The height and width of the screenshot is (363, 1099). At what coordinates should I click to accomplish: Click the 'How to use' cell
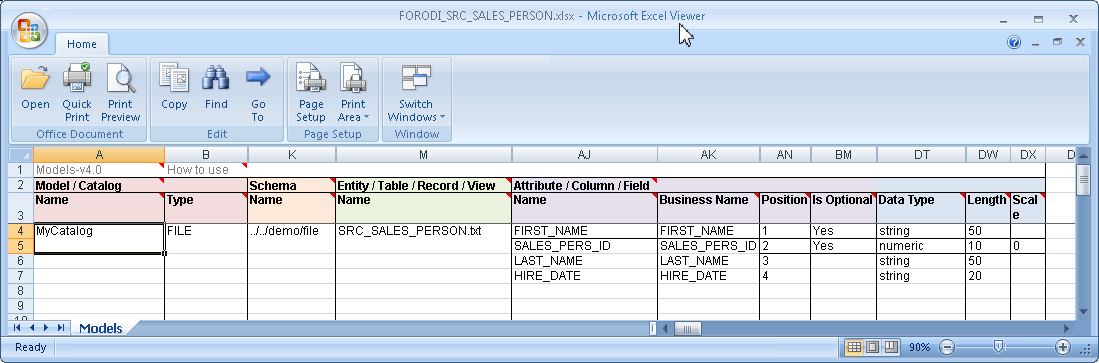coord(206,170)
